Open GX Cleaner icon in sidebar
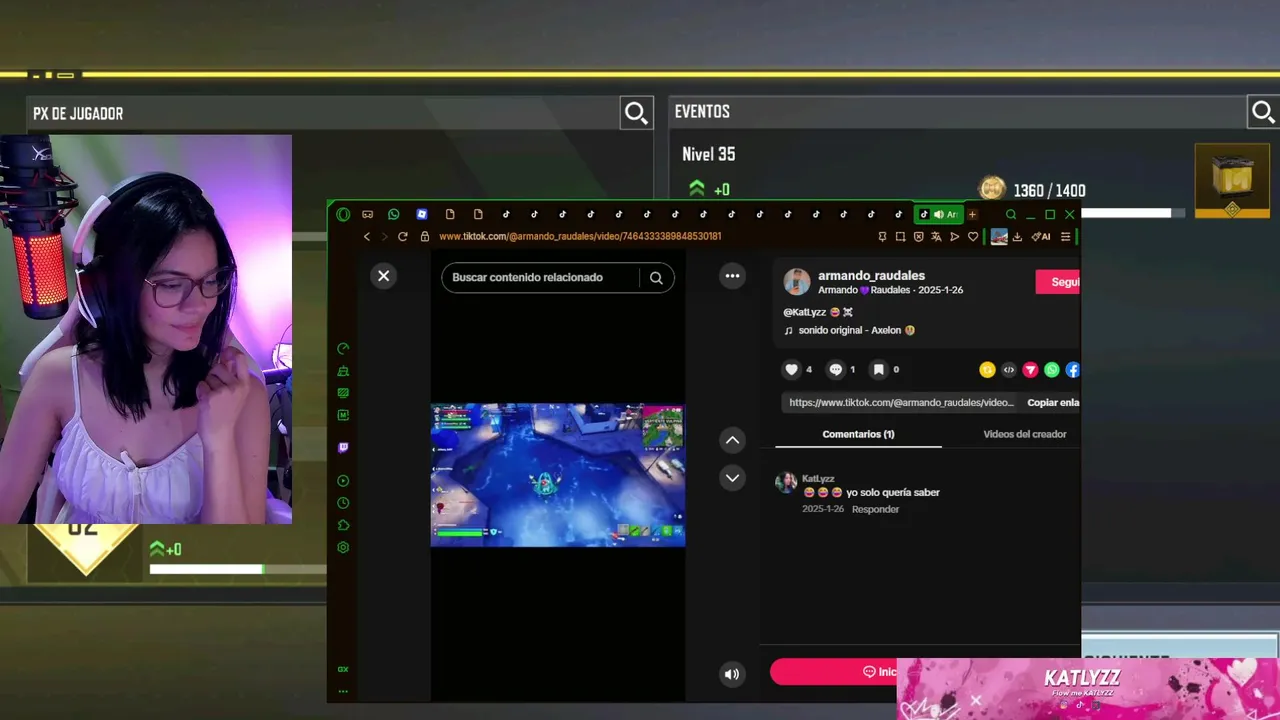Image resolution: width=1280 pixels, height=720 pixels. click(x=343, y=371)
